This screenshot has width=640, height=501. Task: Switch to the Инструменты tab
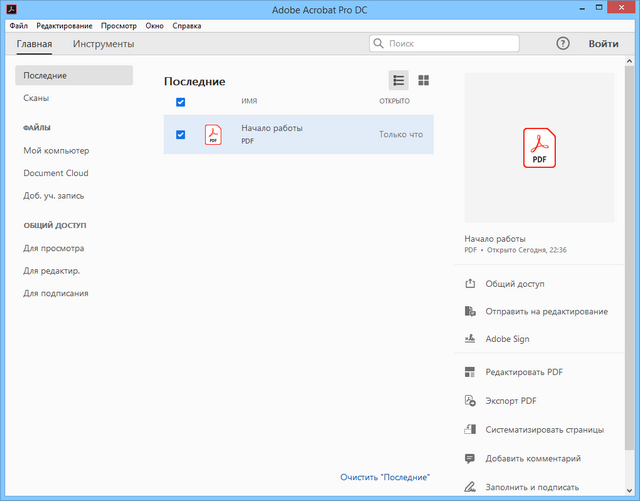[103, 44]
